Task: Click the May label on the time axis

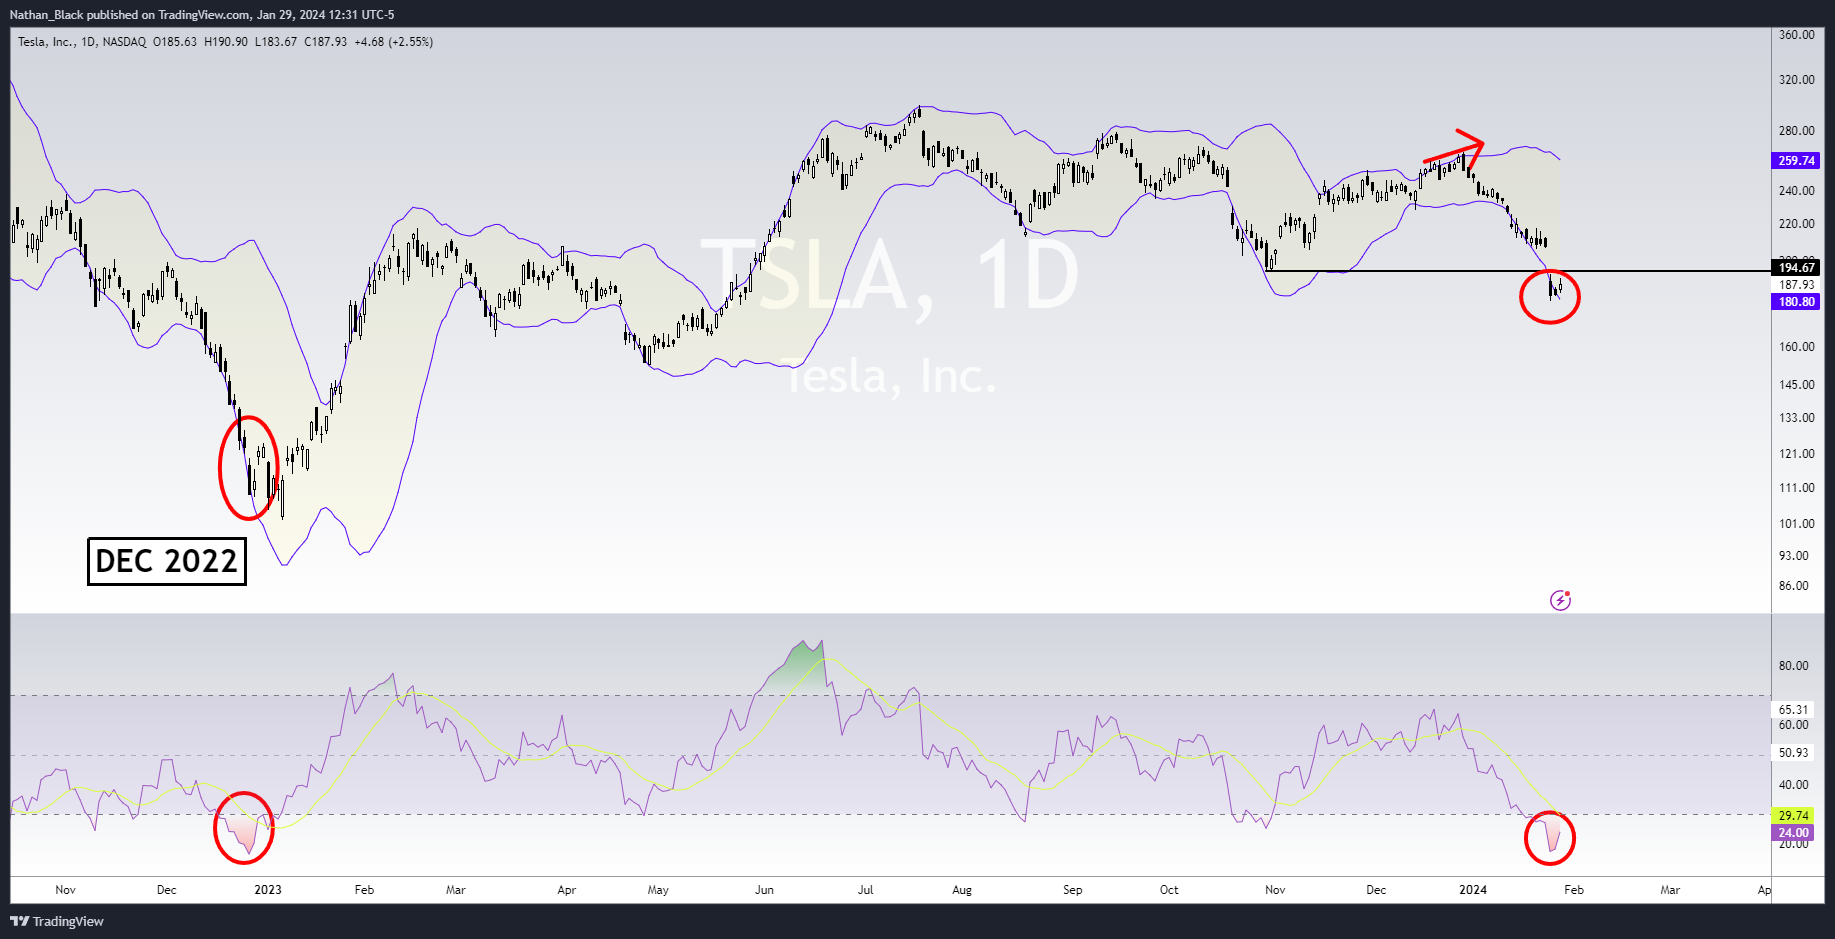Action: (658, 890)
